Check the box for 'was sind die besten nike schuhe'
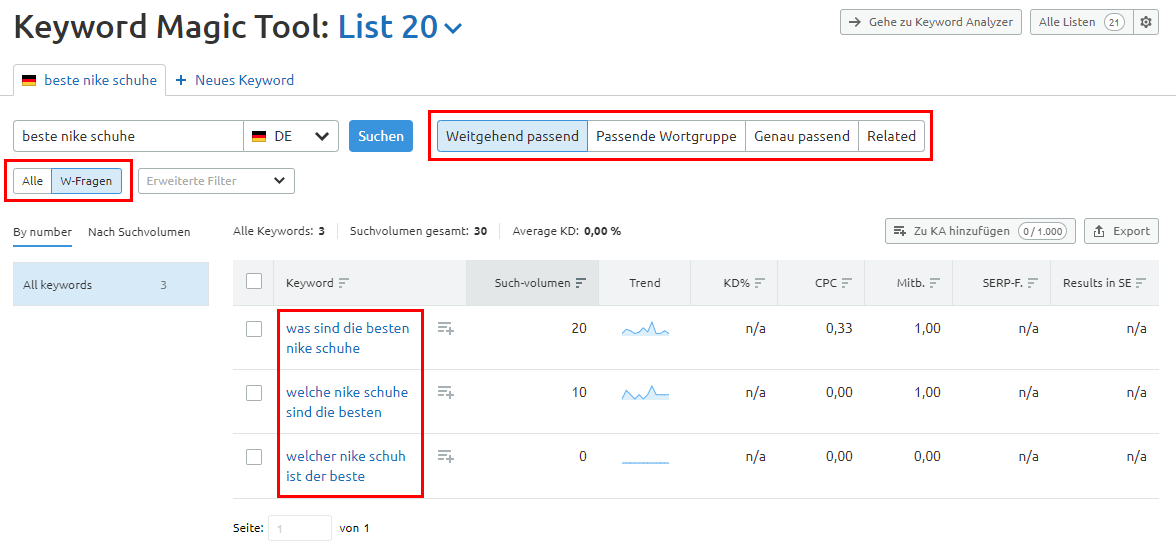The width and height of the screenshot is (1176, 548). (254, 328)
